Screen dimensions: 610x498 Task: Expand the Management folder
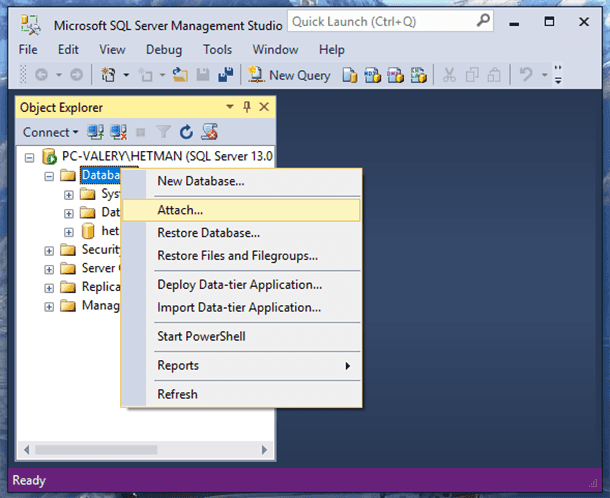[x=49, y=307]
